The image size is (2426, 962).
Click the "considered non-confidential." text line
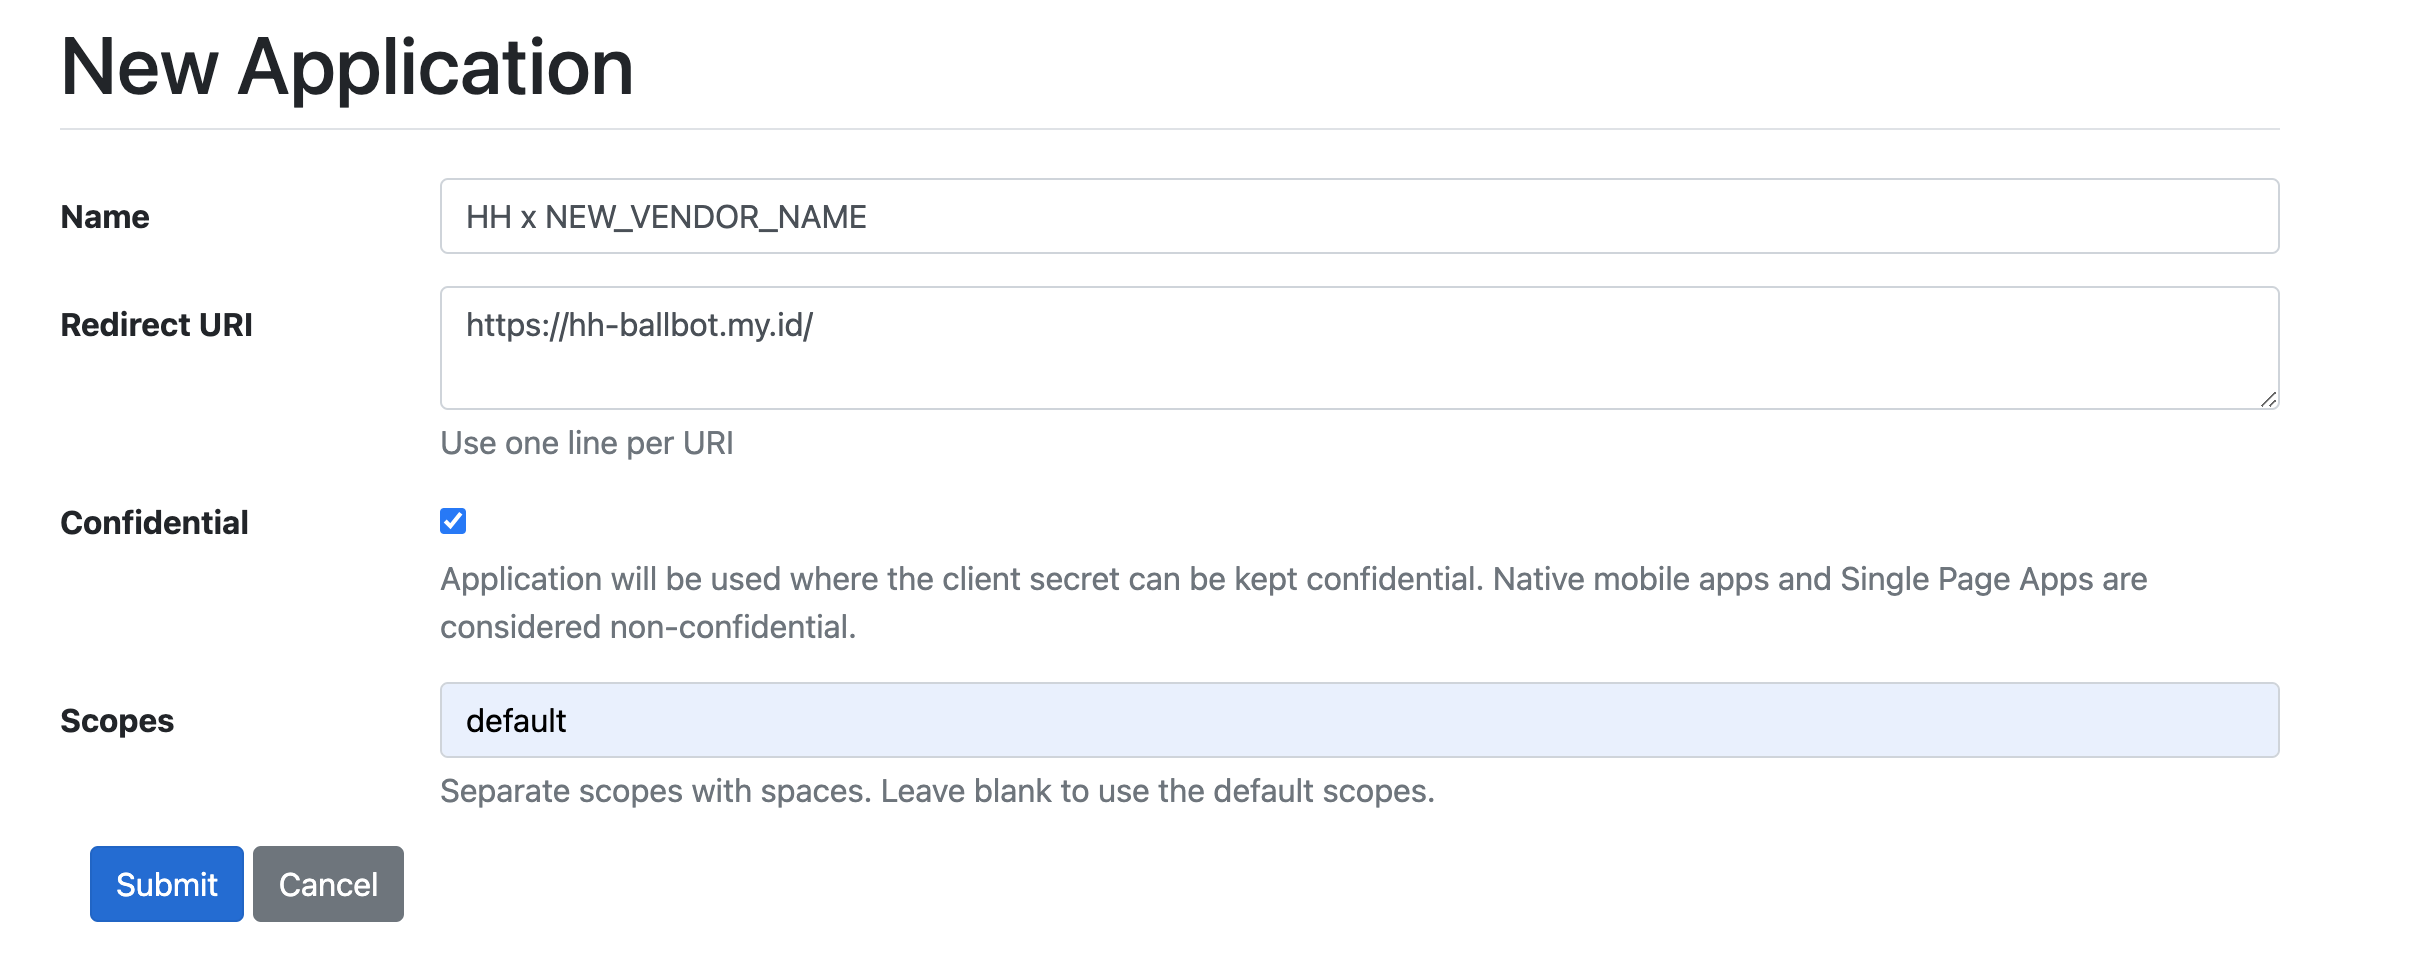(648, 627)
